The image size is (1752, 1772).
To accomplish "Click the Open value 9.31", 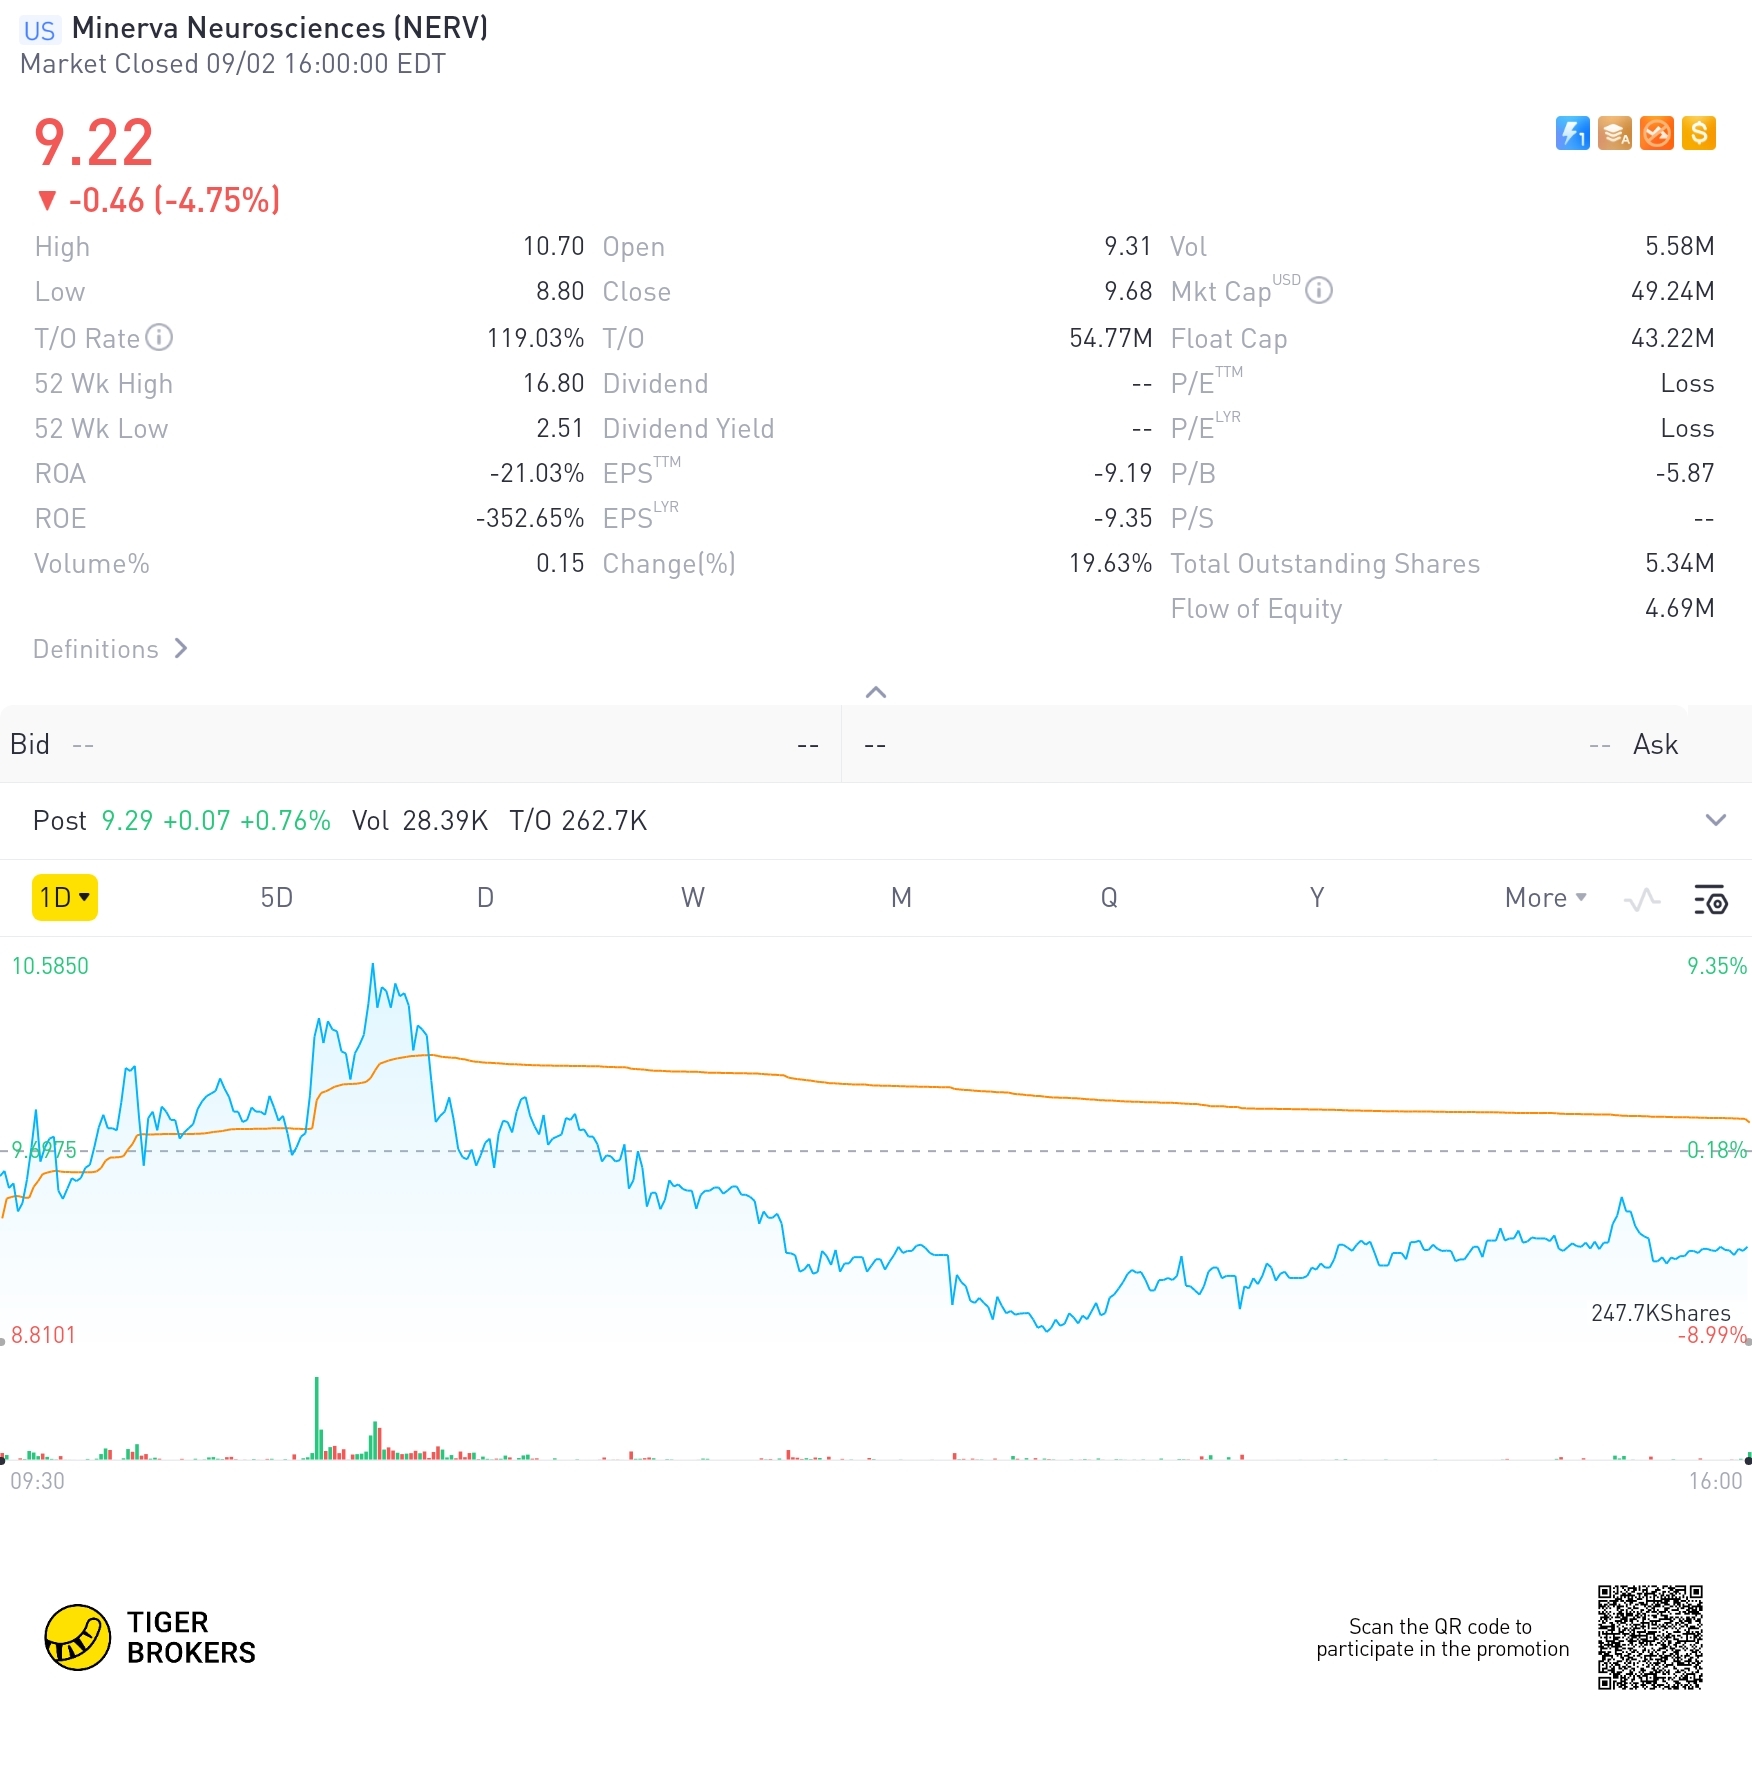I will click(x=1128, y=246).
